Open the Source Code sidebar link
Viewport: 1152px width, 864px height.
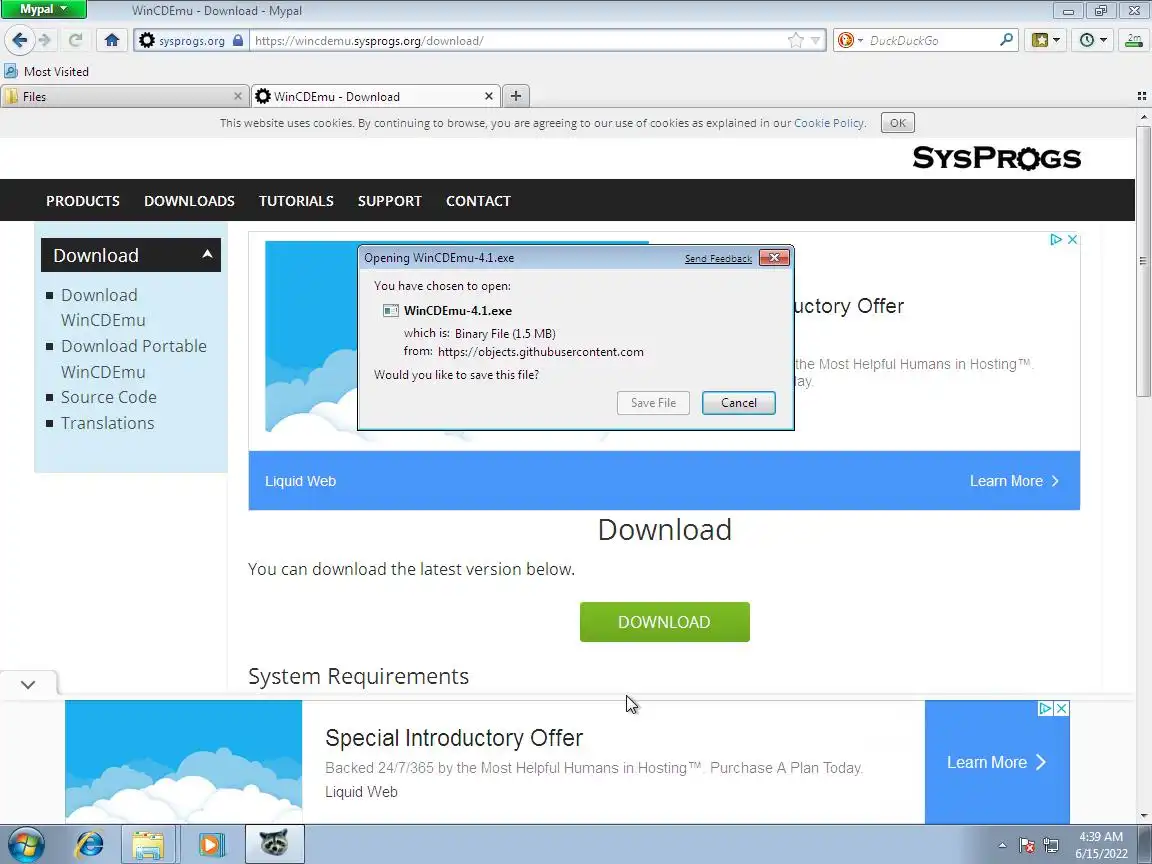click(x=109, y=397)
